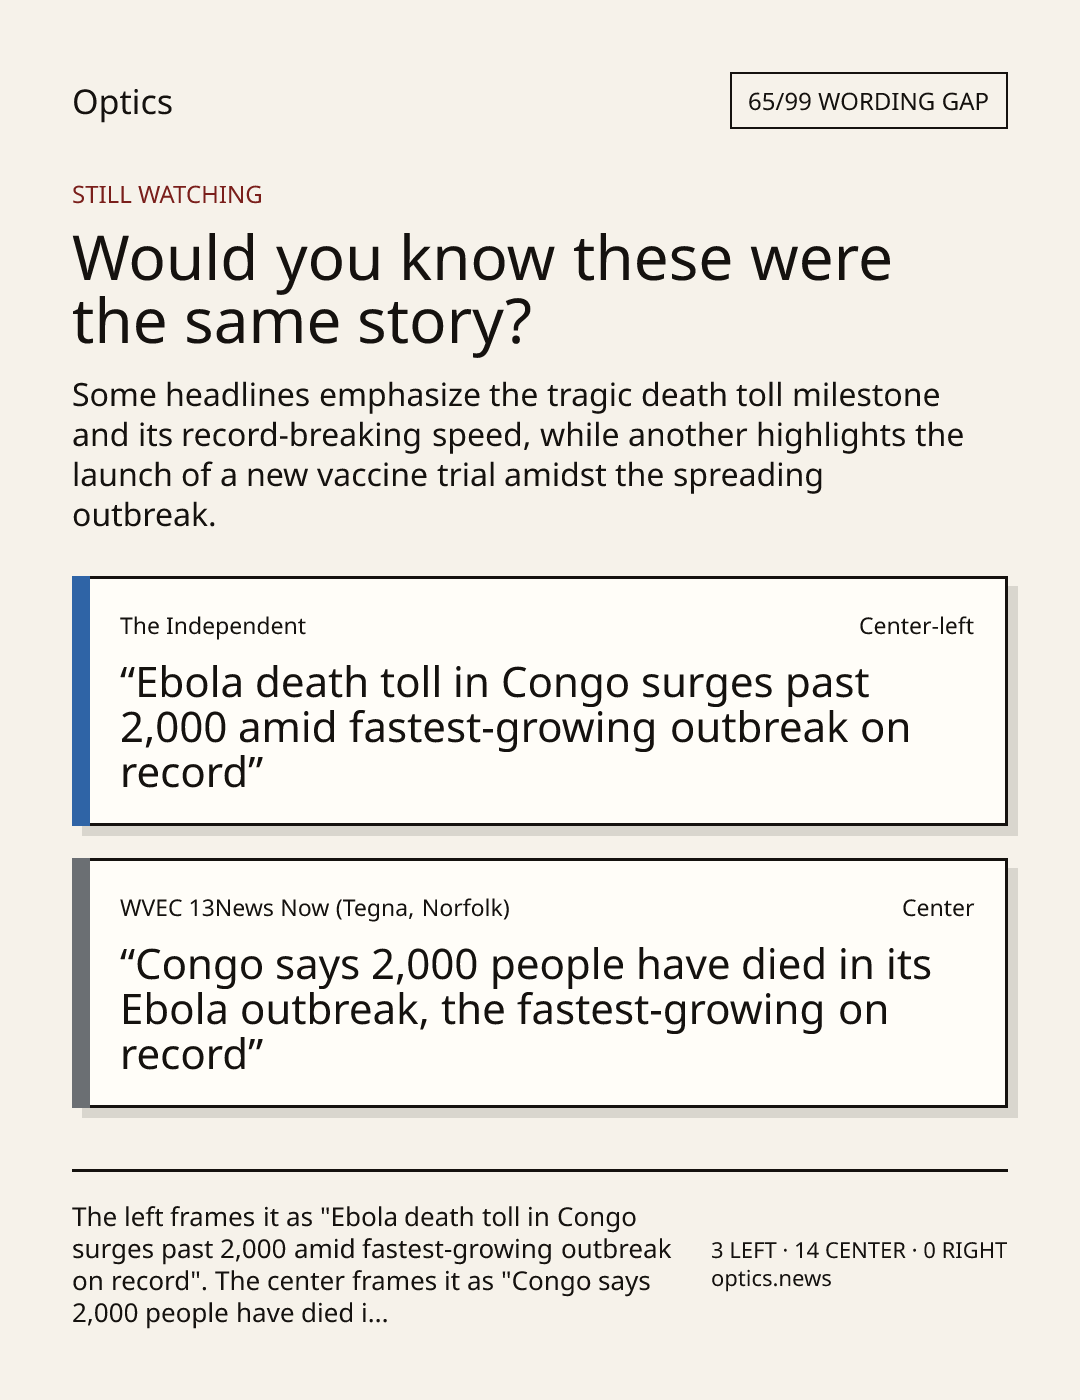Click the 65/99 WORDING GAP badge

click(x=868, y=101)
